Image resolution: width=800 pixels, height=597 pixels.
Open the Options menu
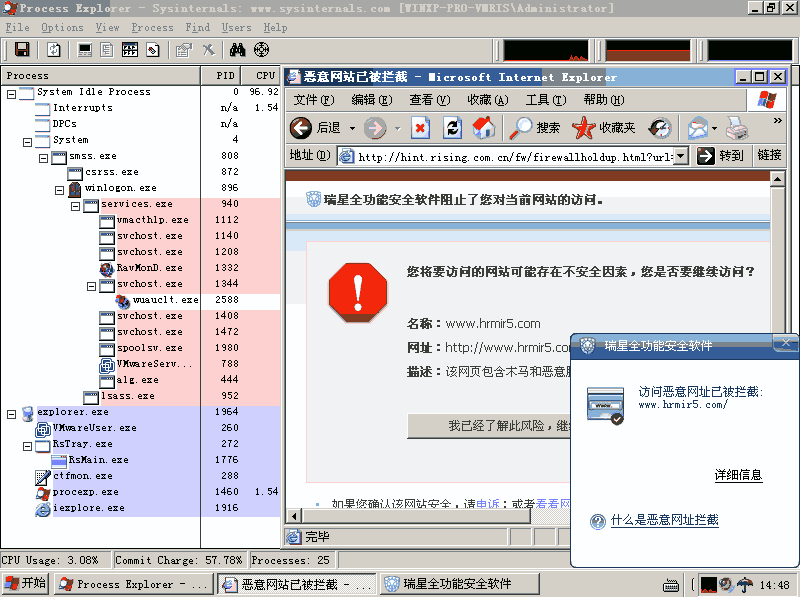[x=62, y=28]
